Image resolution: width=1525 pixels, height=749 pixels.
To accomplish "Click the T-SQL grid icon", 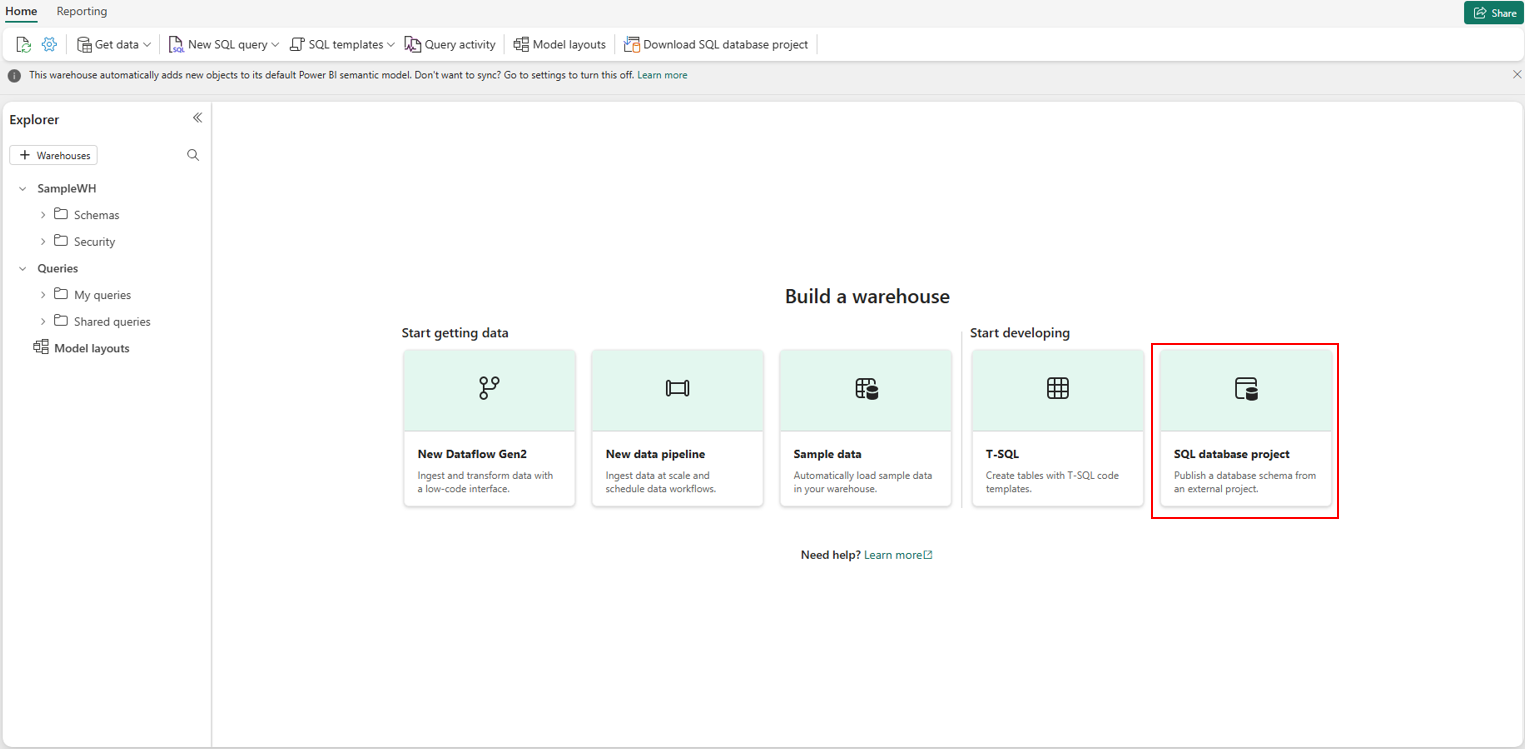I will [x=1058, y=388].
